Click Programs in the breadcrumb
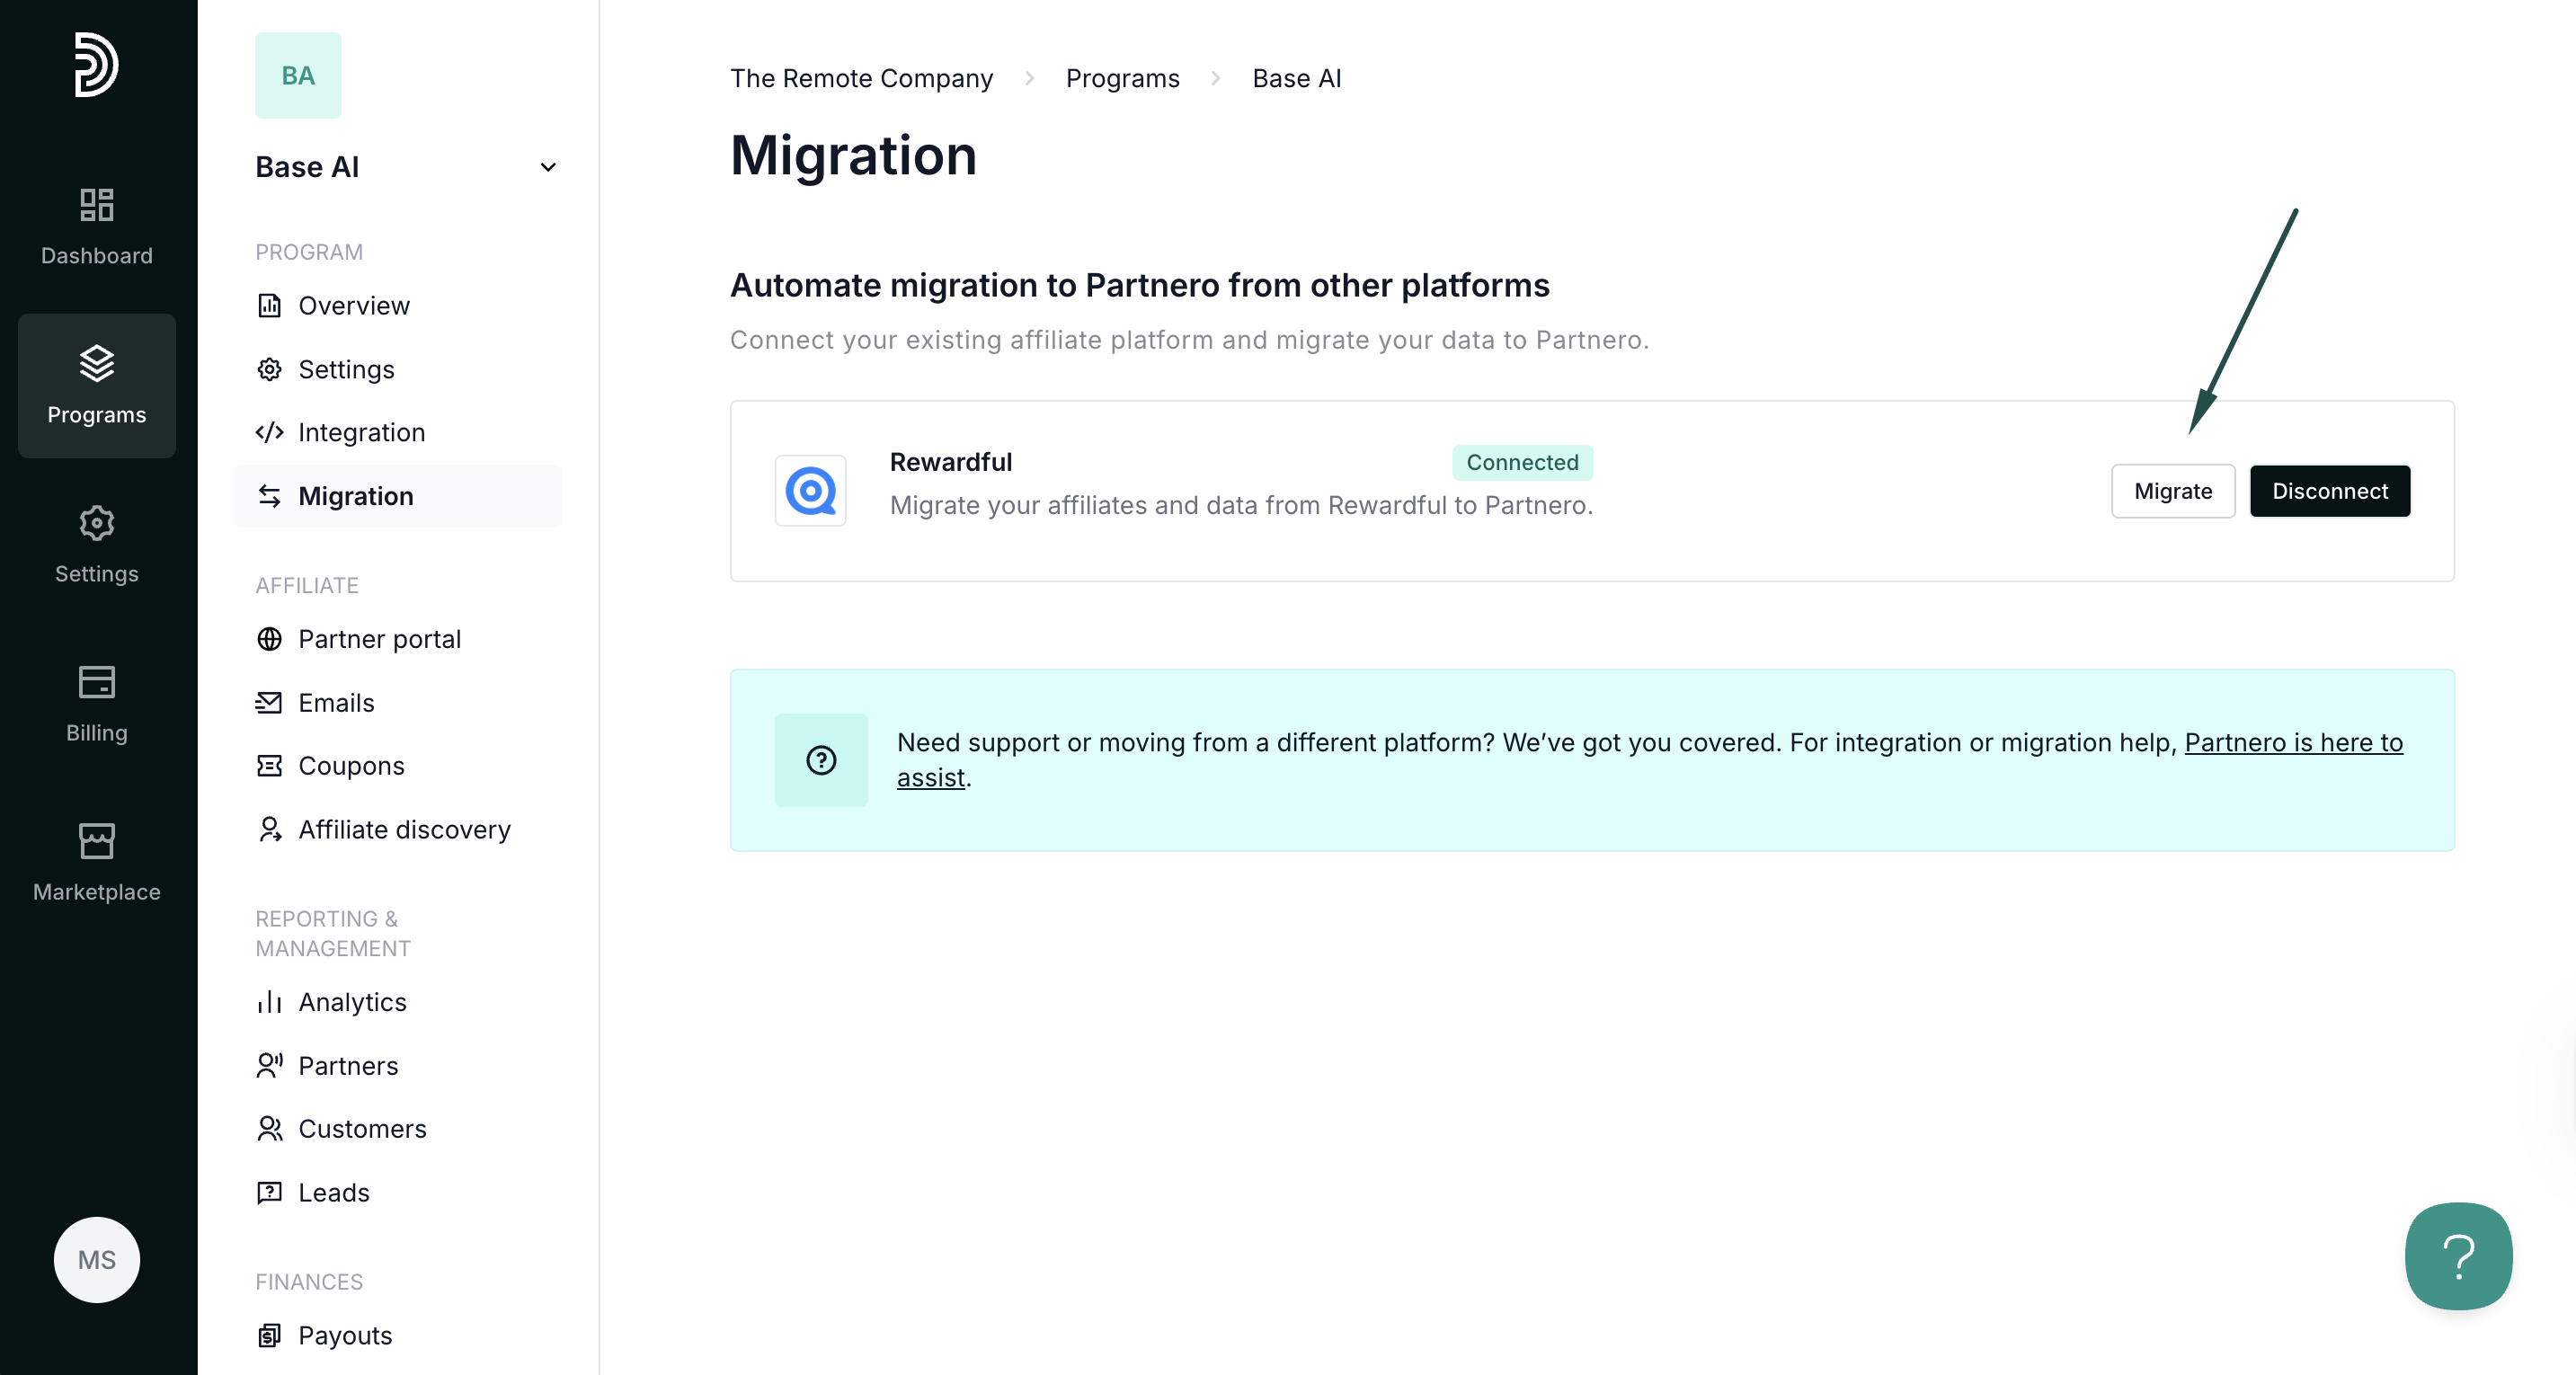Screen dimensions: 2576x1375 1122,78
